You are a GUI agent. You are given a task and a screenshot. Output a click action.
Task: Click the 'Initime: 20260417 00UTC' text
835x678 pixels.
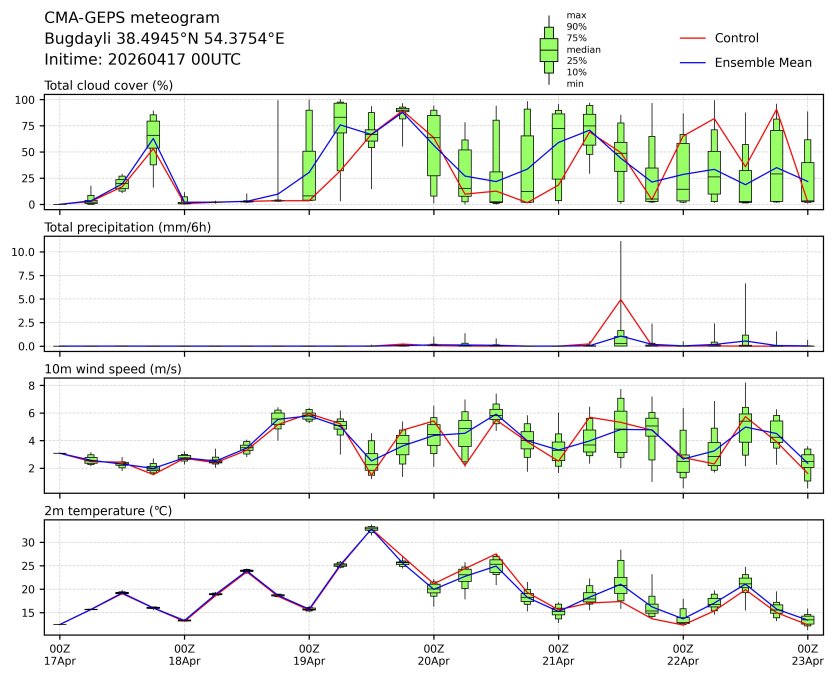(x=142, y=60)
